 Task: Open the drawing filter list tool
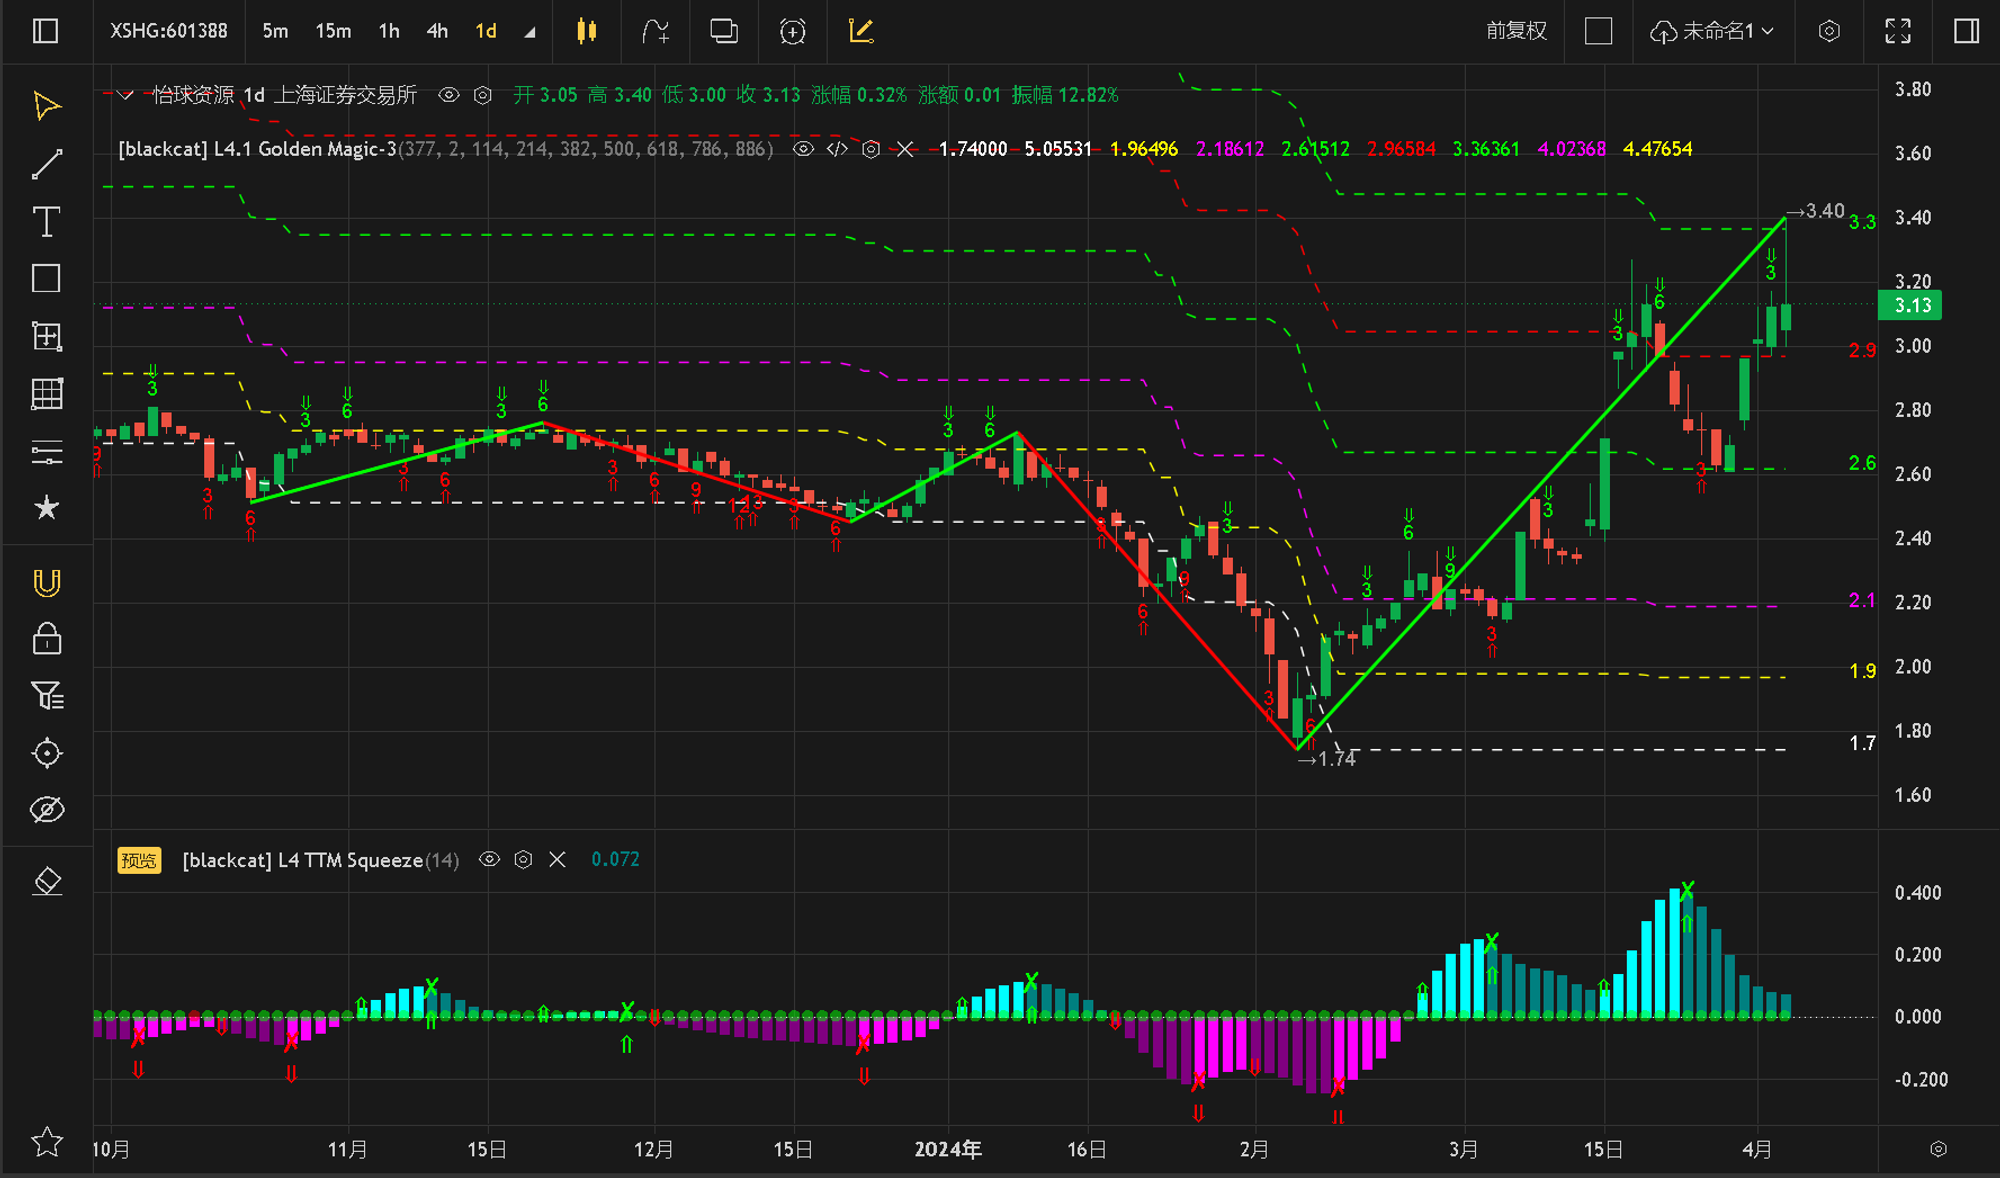pyautogui.click(x=47, y=695)
